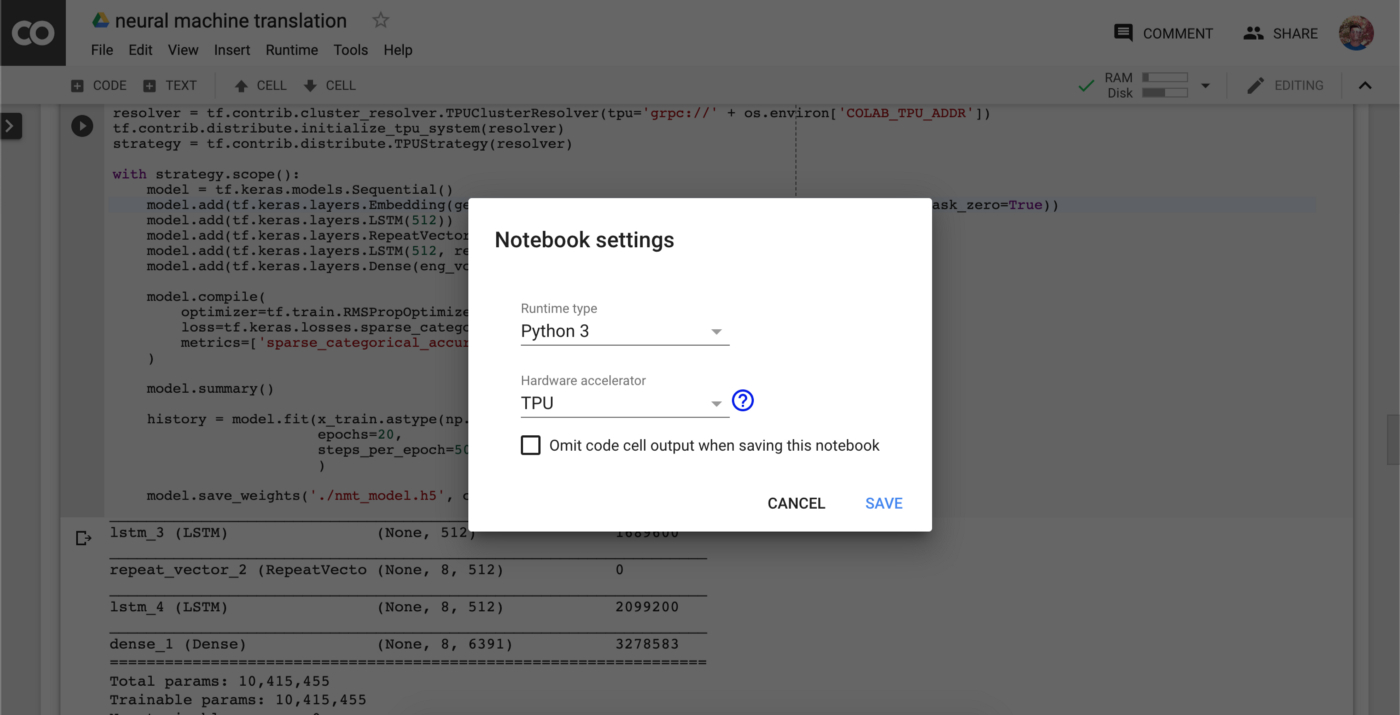Check Omit code cell output checkbox
Viewport: 1400px width, 715px height.
coord(531,445)
